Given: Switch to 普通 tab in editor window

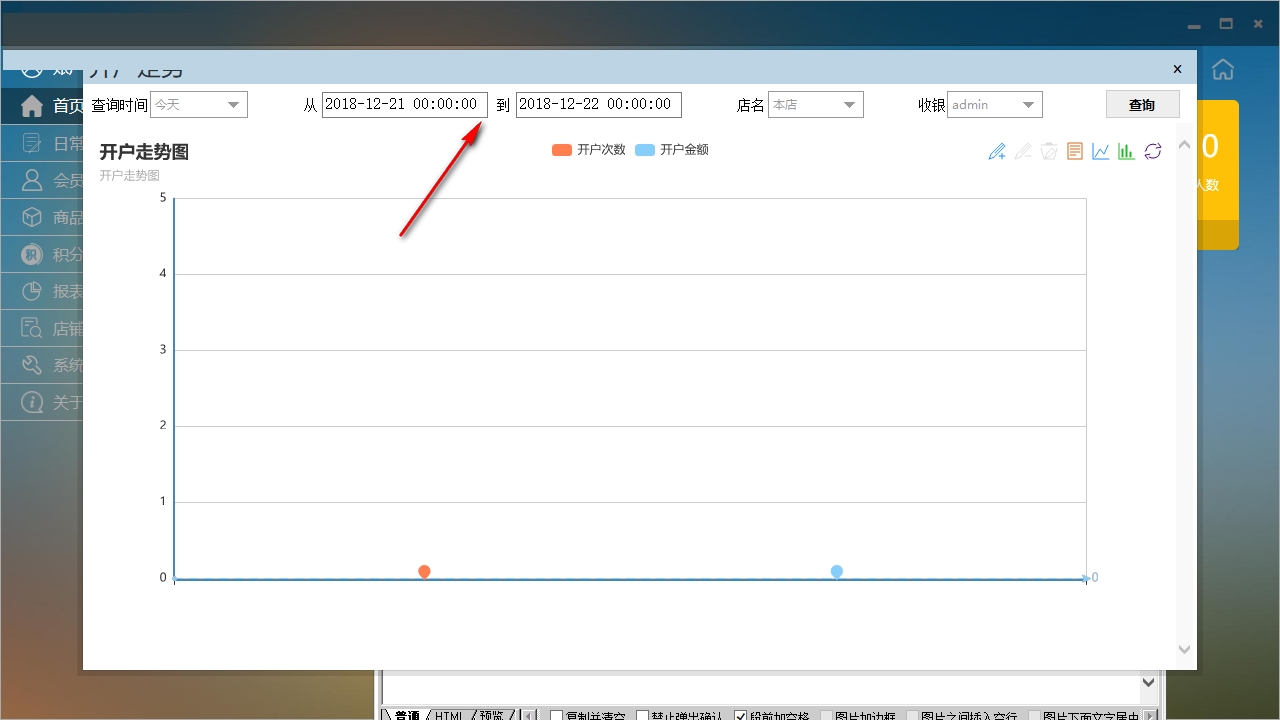Looking at the screenshot, I should (x=406, y=716).
